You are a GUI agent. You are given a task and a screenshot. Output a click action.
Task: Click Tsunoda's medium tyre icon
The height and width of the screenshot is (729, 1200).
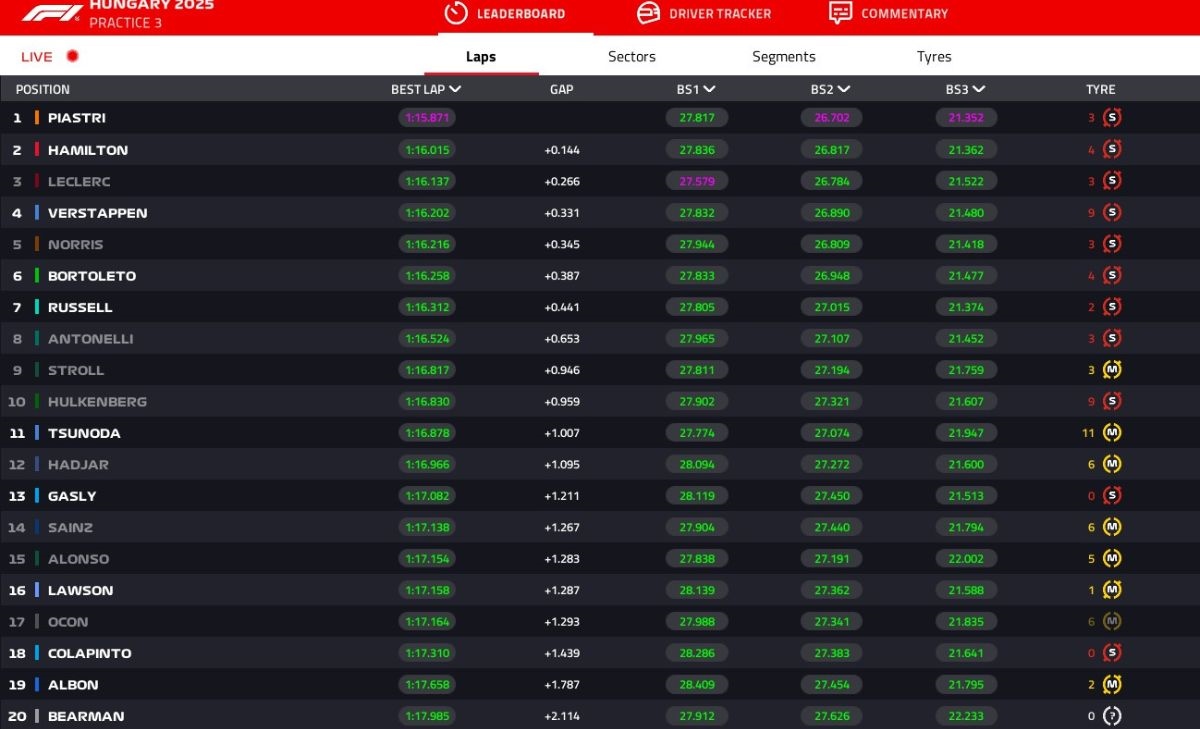[1111, 433]
